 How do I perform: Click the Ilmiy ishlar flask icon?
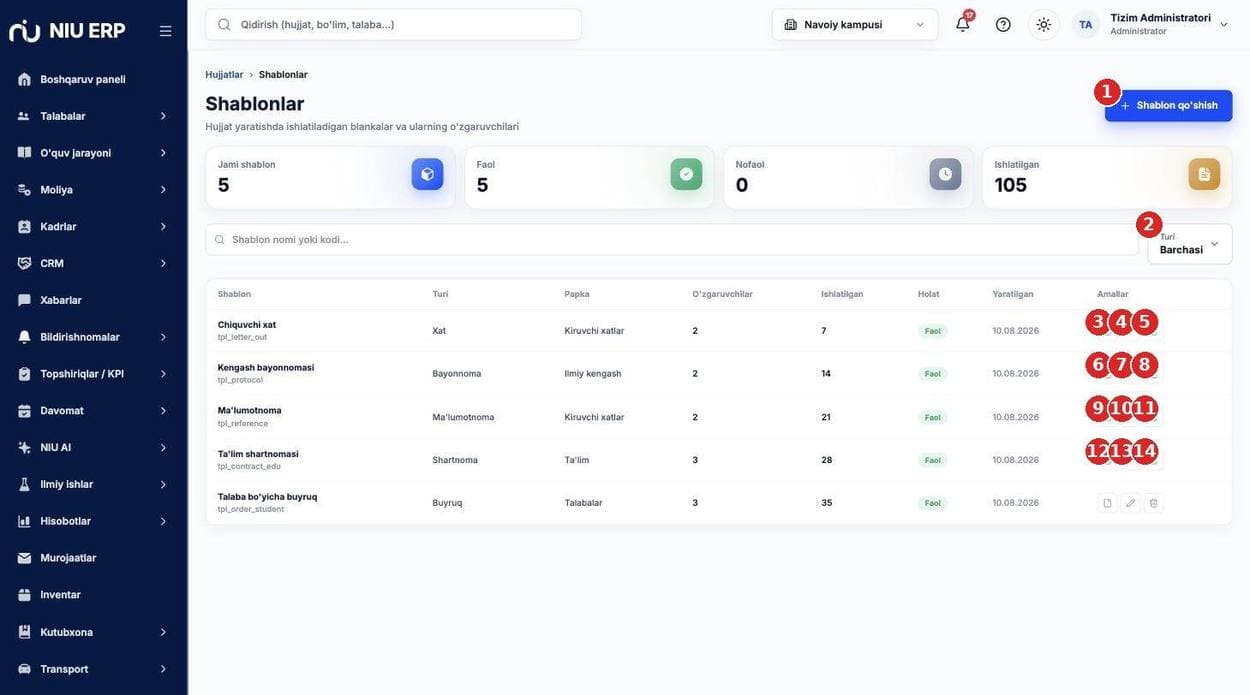tap(24, 484)
